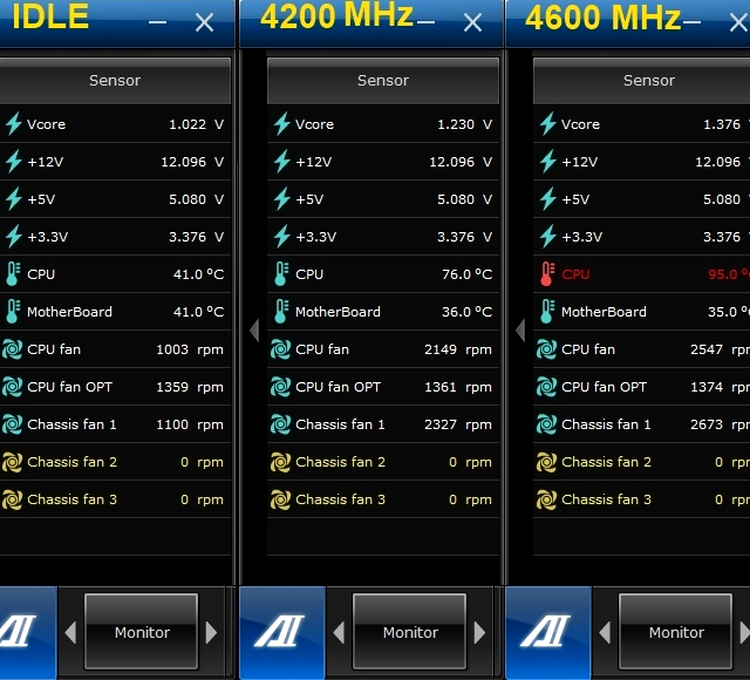This screenshot has width=750, height=680.
Task: Click left arrow beside Monitor in 4200 MHz window
Action: 339,632
